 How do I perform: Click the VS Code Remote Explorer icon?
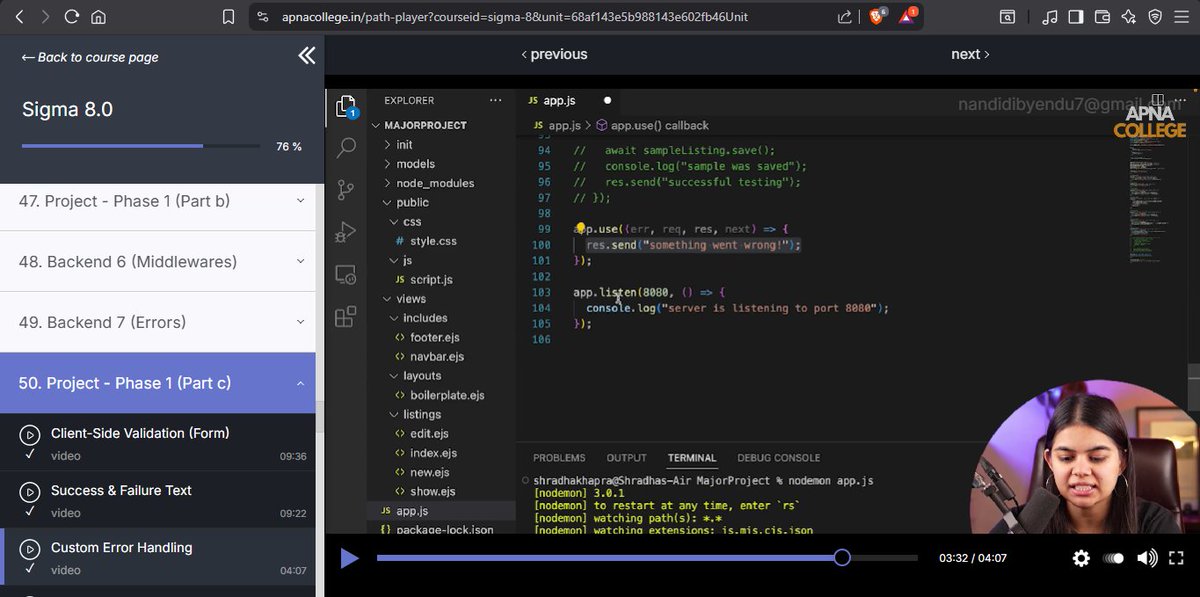click(346, 274)
